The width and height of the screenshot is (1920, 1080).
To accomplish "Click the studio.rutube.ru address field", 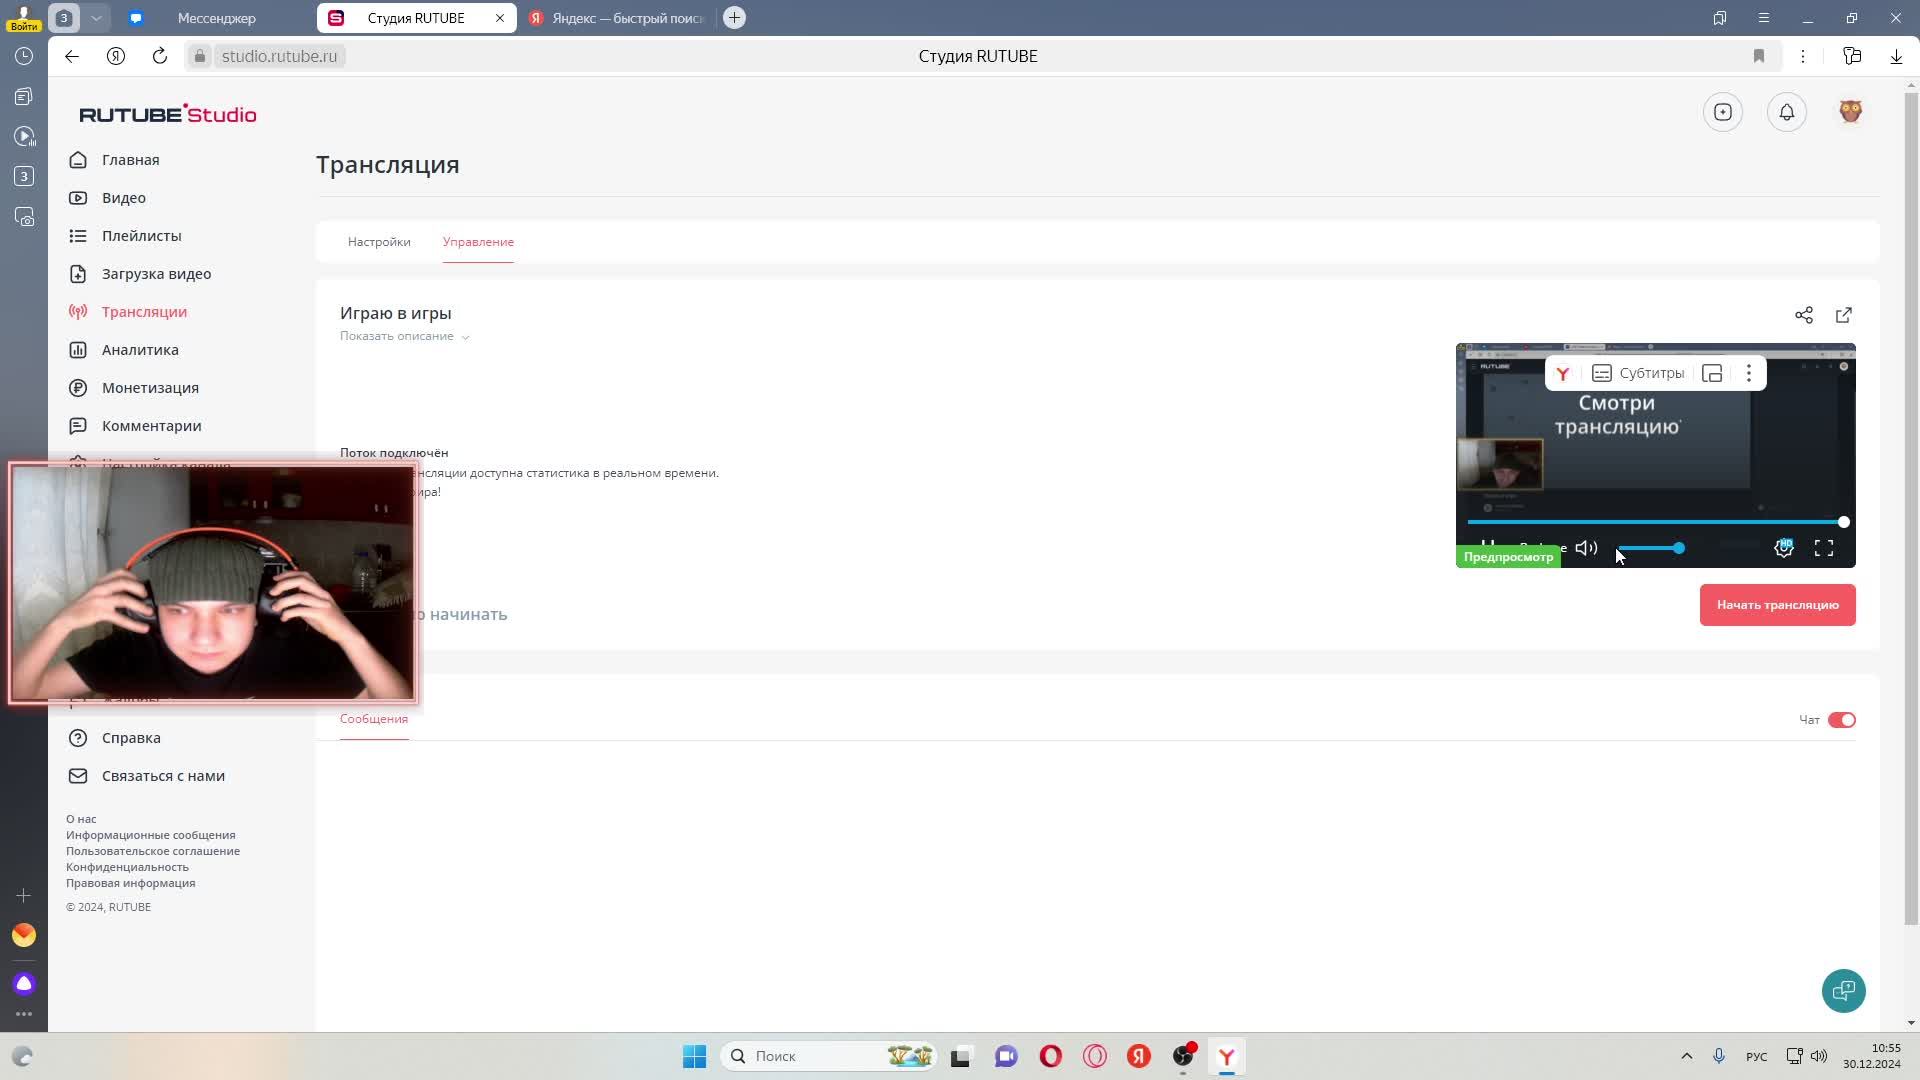I will [x=279, y=56].
